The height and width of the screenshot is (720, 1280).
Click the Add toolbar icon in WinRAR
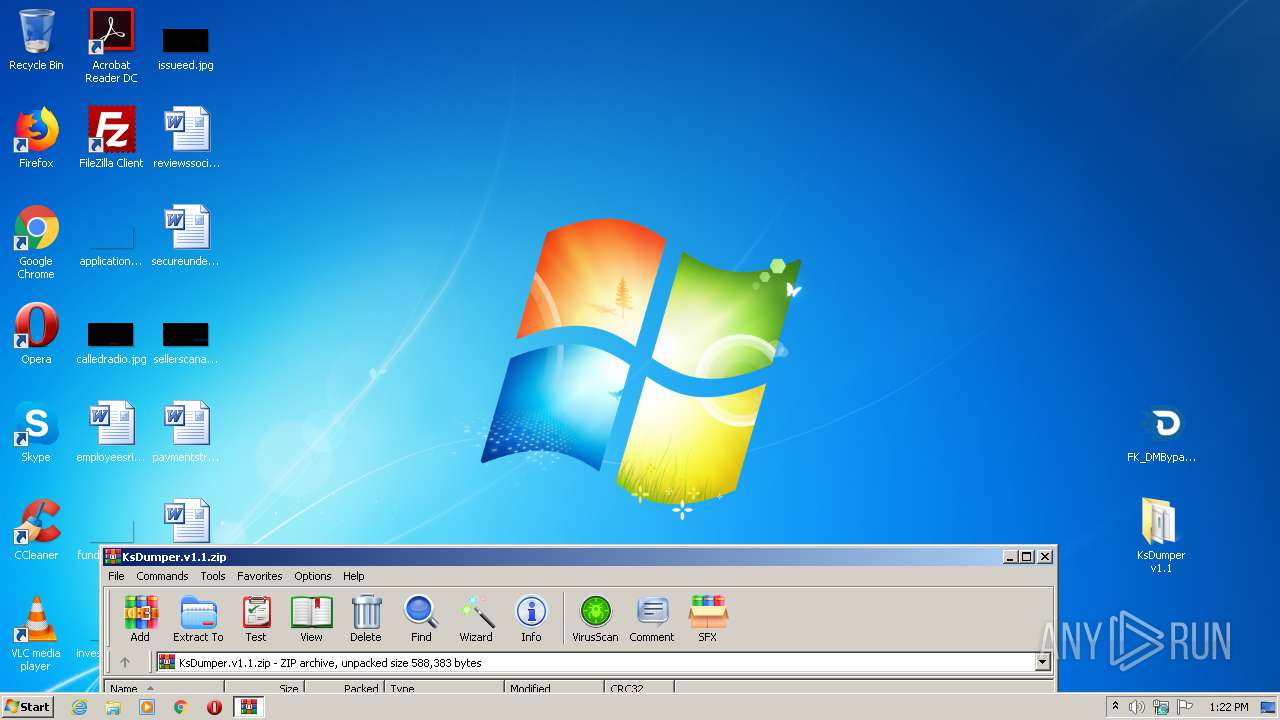140,618
